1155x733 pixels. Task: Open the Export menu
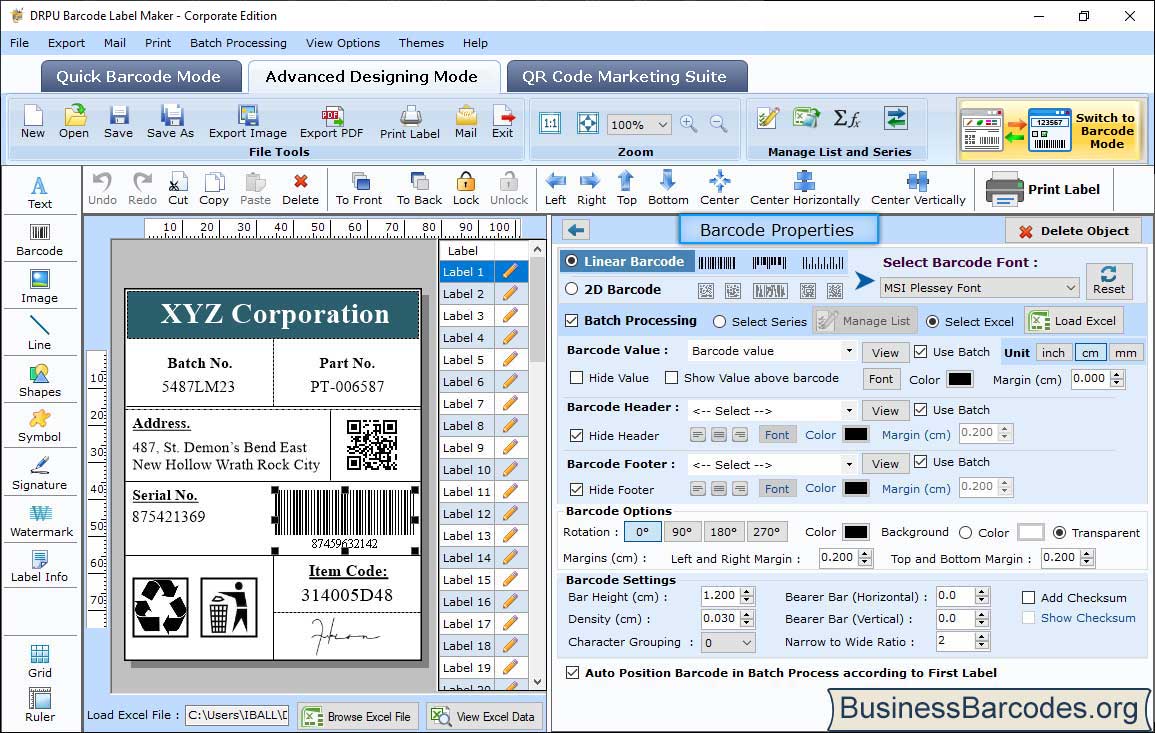point(66,43)
